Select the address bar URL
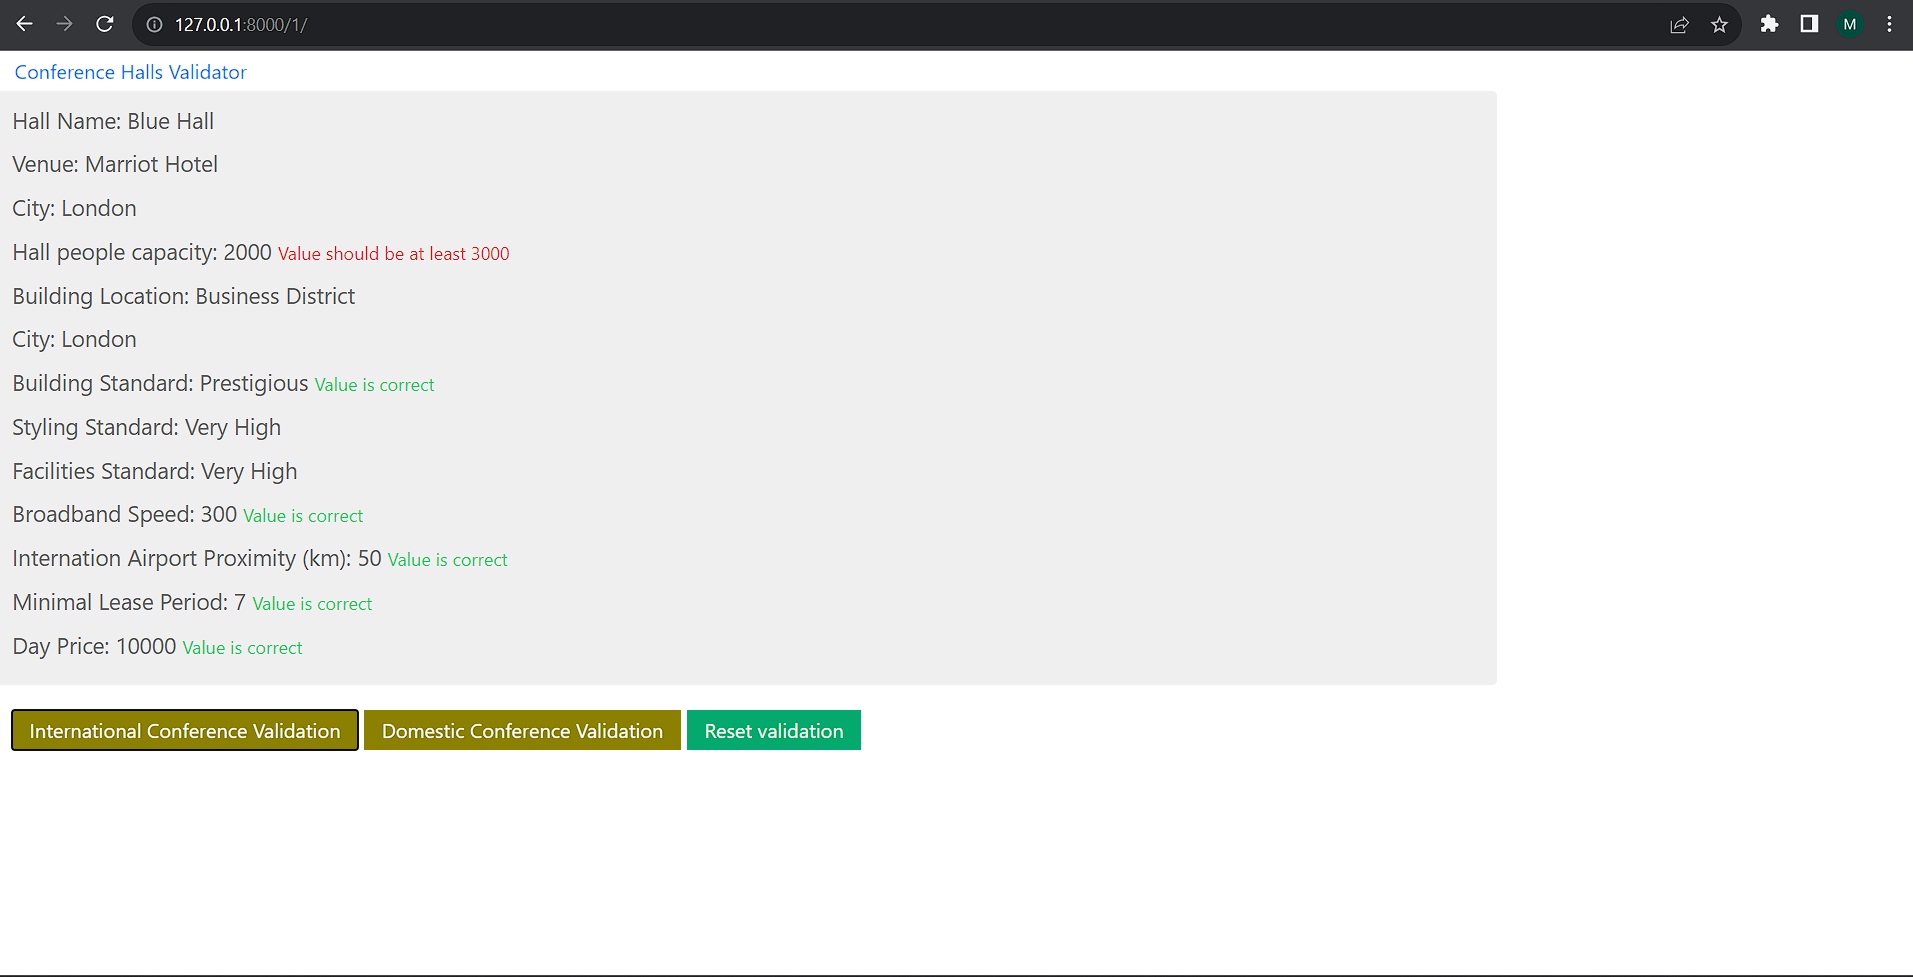The height and width of the screenshot is (977, 1913). click(x=240, y=25)
